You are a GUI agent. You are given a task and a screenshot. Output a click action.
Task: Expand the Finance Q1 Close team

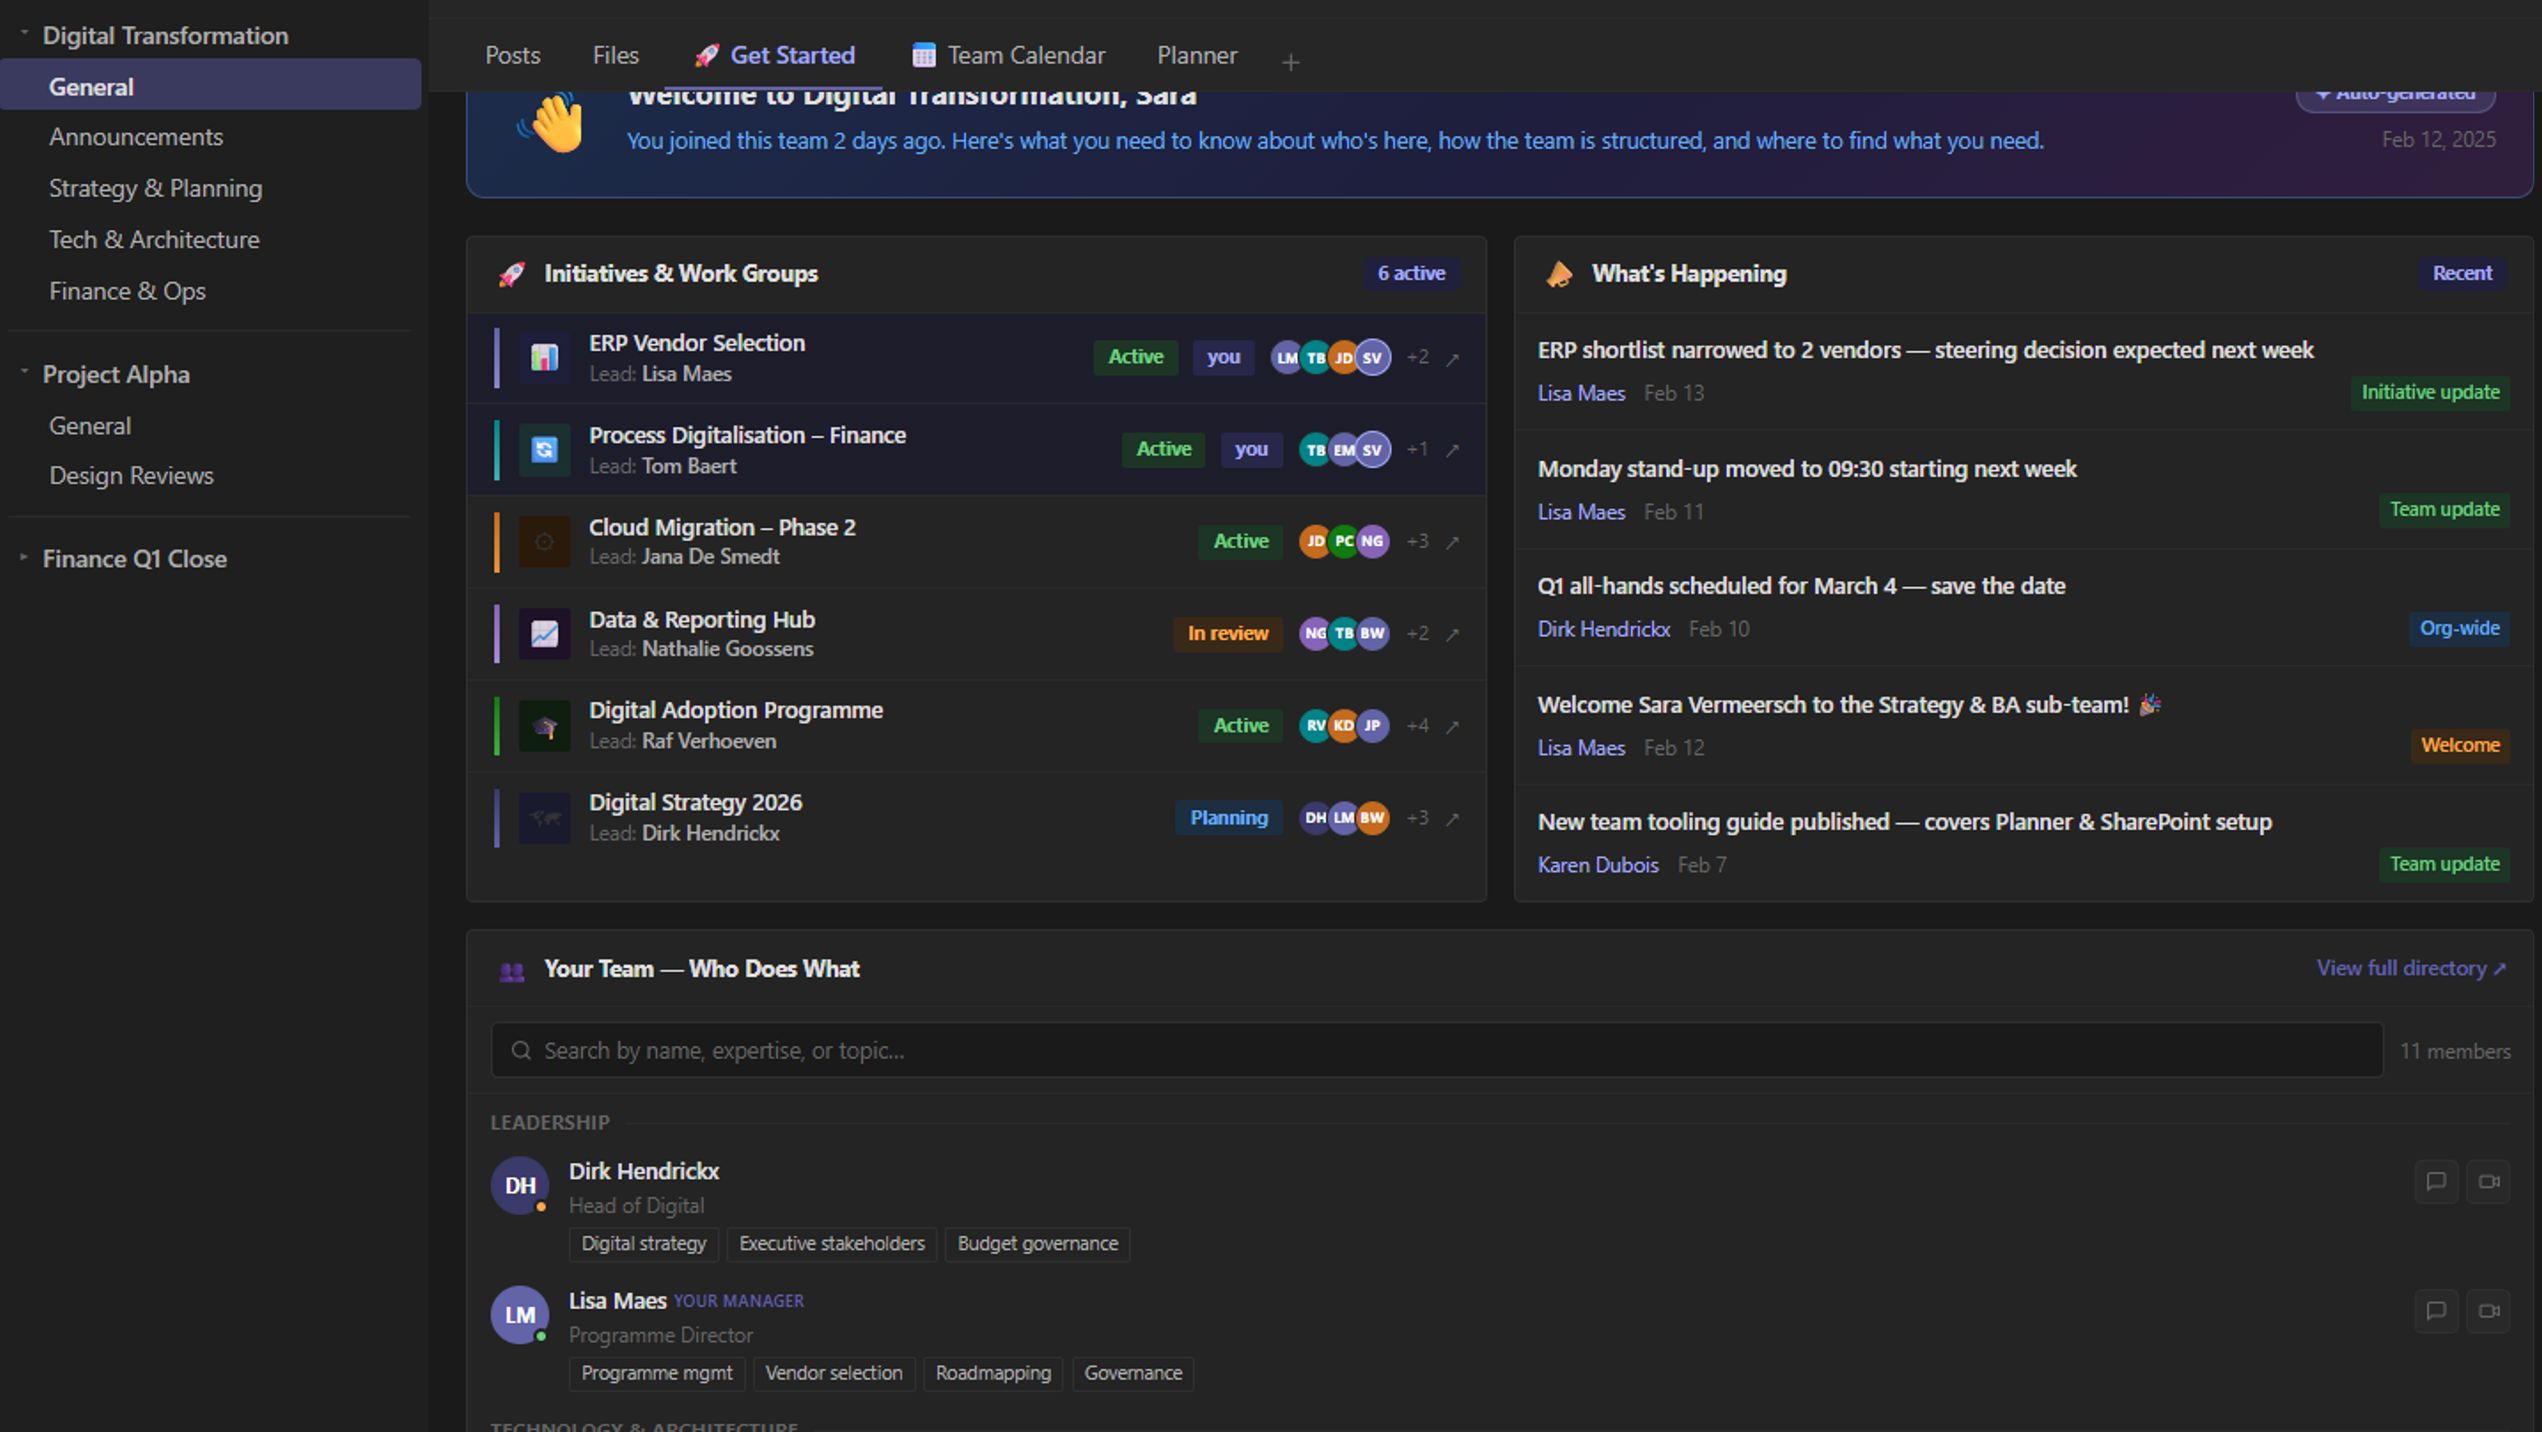click(x=24, y=557)
